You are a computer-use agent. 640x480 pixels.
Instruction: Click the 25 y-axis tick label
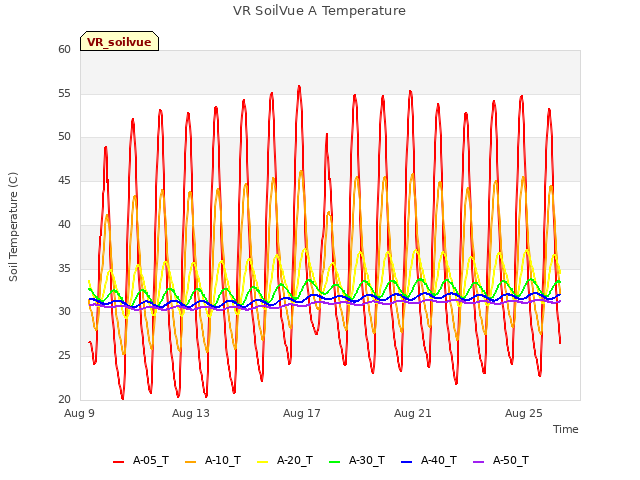point(64,356)
